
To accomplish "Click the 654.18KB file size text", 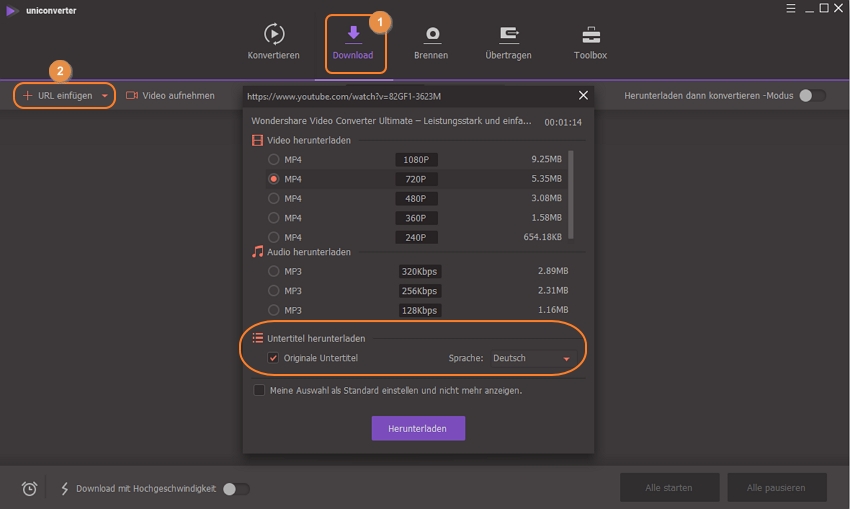I will pyautogui.click(x=543, y=237).
